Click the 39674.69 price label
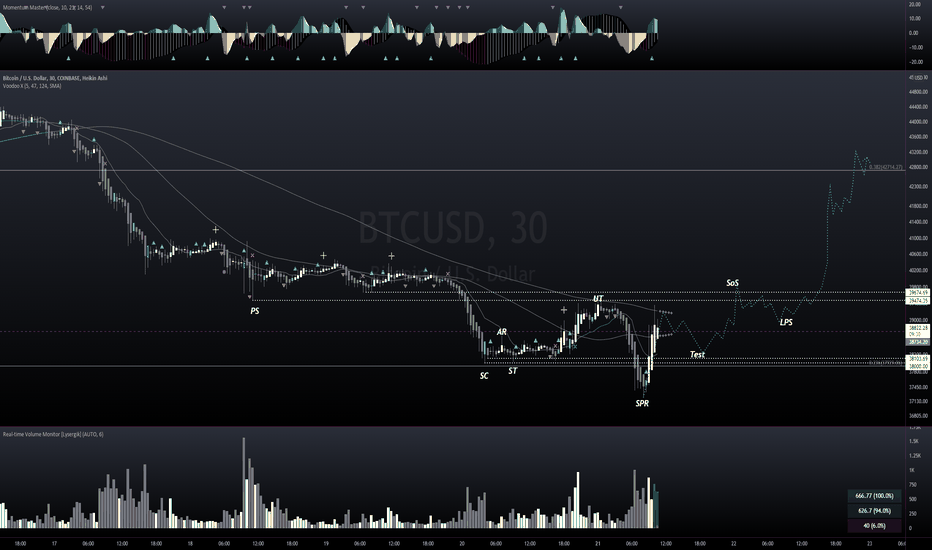The width and height of the screenshot is (932, 550). (917, 293)
